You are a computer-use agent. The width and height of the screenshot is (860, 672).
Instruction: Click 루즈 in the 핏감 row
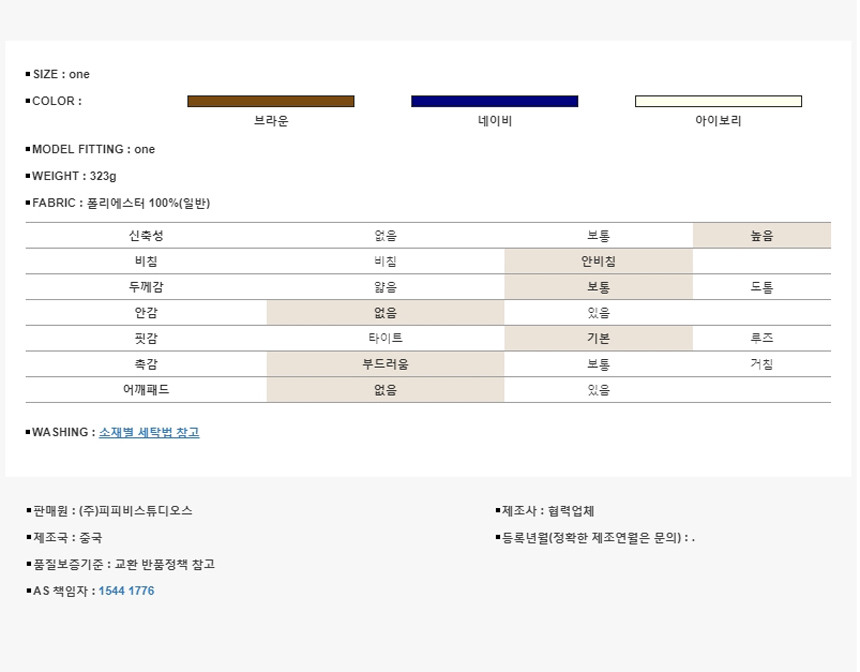[x=761, y=339]
